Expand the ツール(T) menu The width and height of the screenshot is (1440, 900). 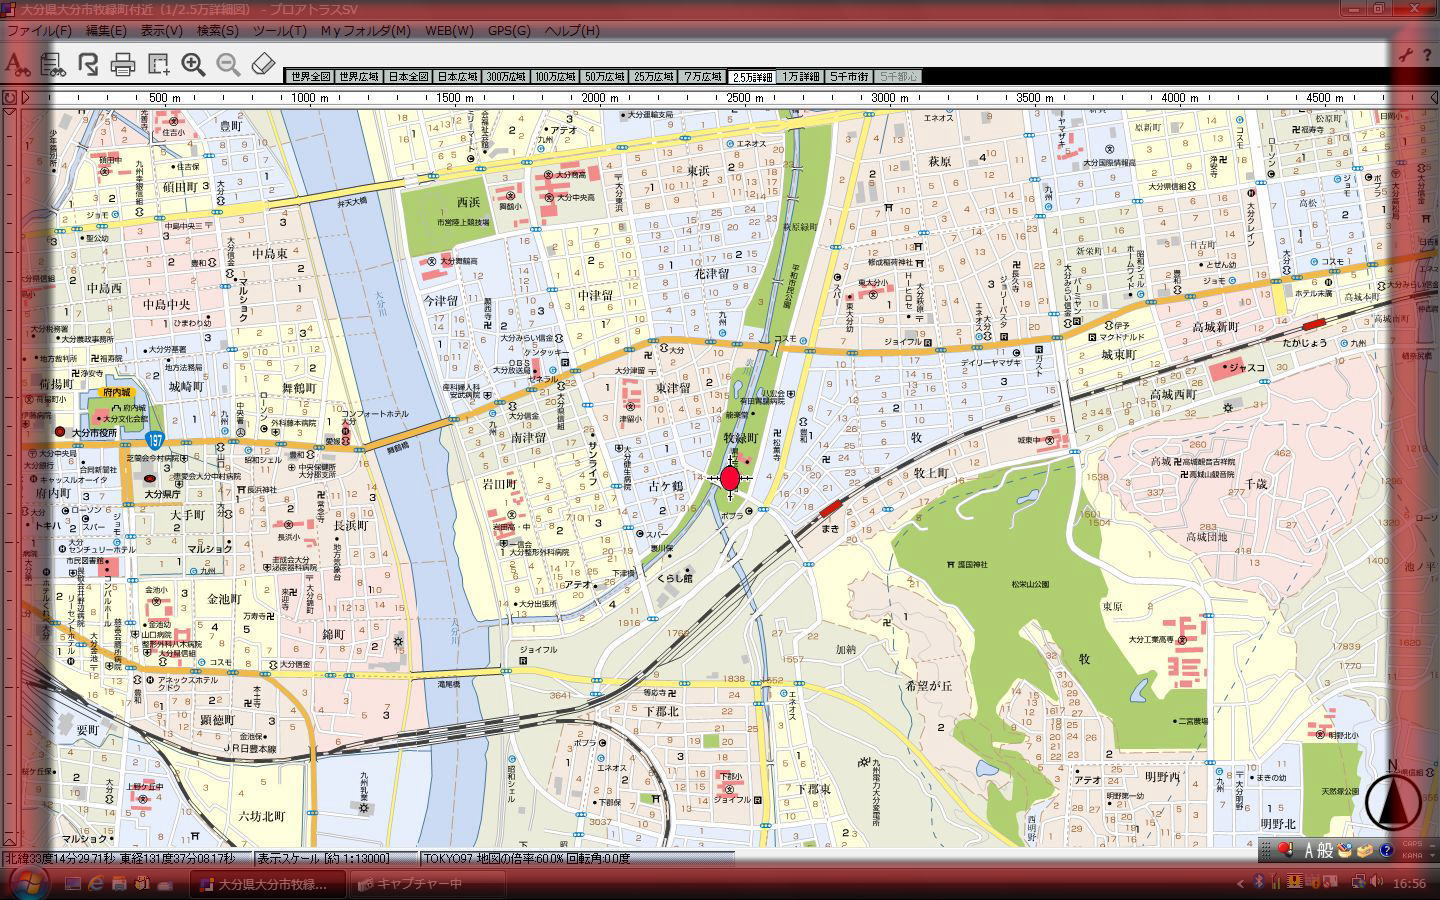[279, 31]
